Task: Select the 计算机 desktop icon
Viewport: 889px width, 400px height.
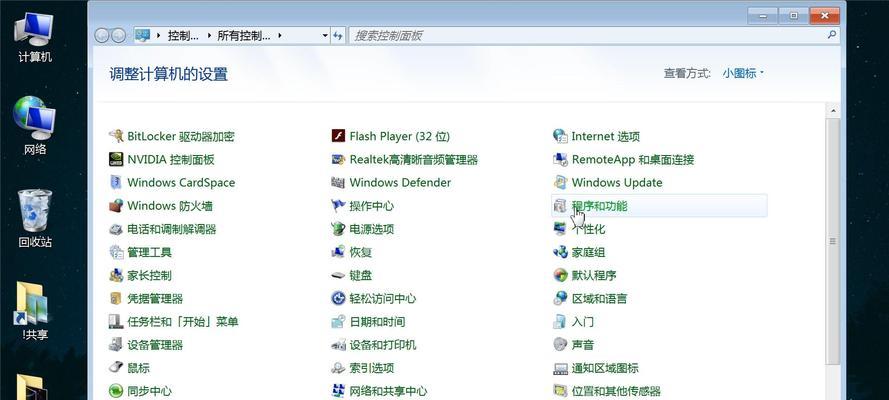Action: (x=35, y=37)
